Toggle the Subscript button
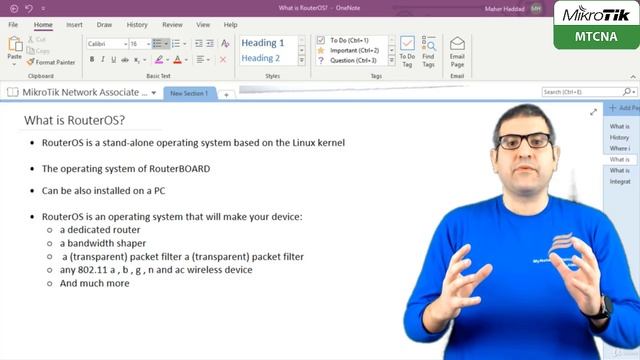Viewport: 640px width, 360px height. coord(137,60)
